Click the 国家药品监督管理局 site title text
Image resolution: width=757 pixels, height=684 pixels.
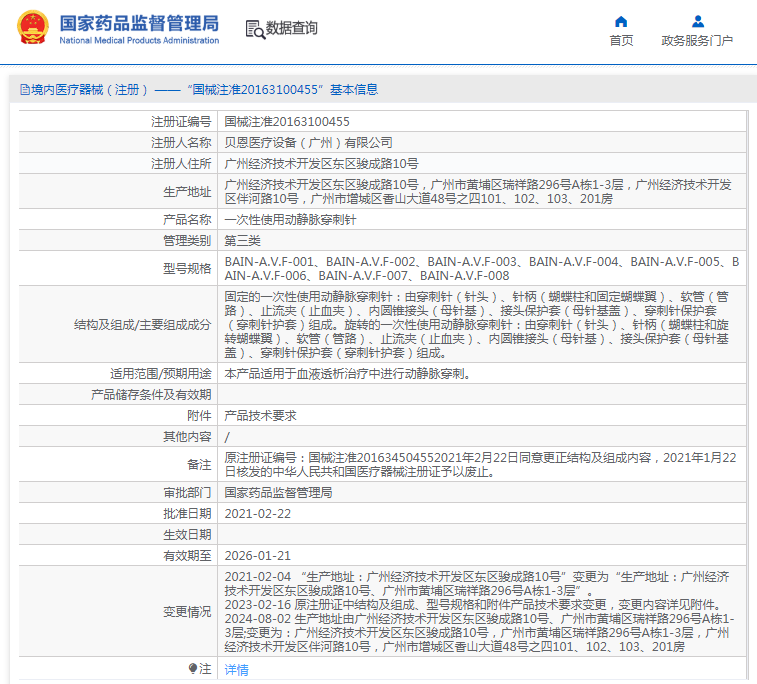[x=139, y=24]
